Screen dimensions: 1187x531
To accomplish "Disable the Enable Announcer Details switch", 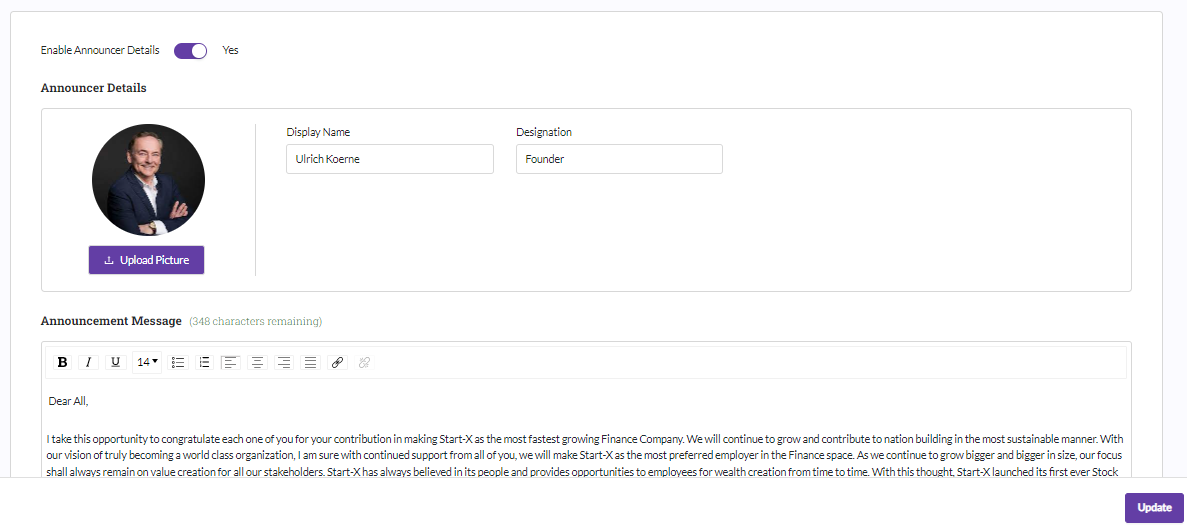I will tap(191, 51).
